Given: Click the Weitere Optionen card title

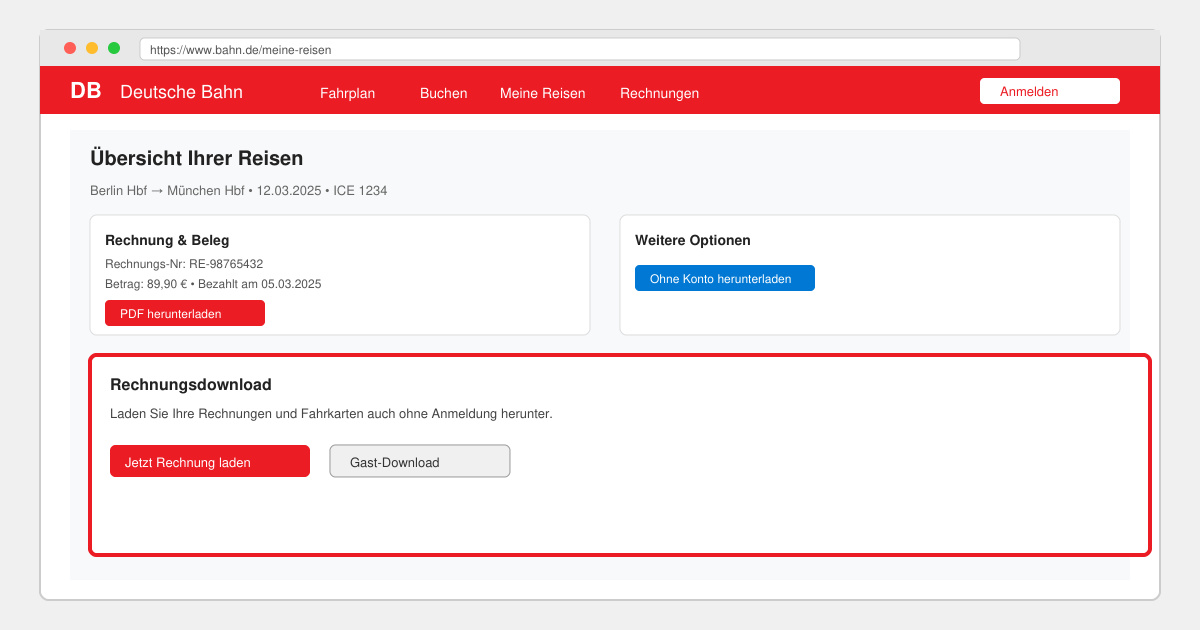Looking at the screenshot, I should pos(693,240).
